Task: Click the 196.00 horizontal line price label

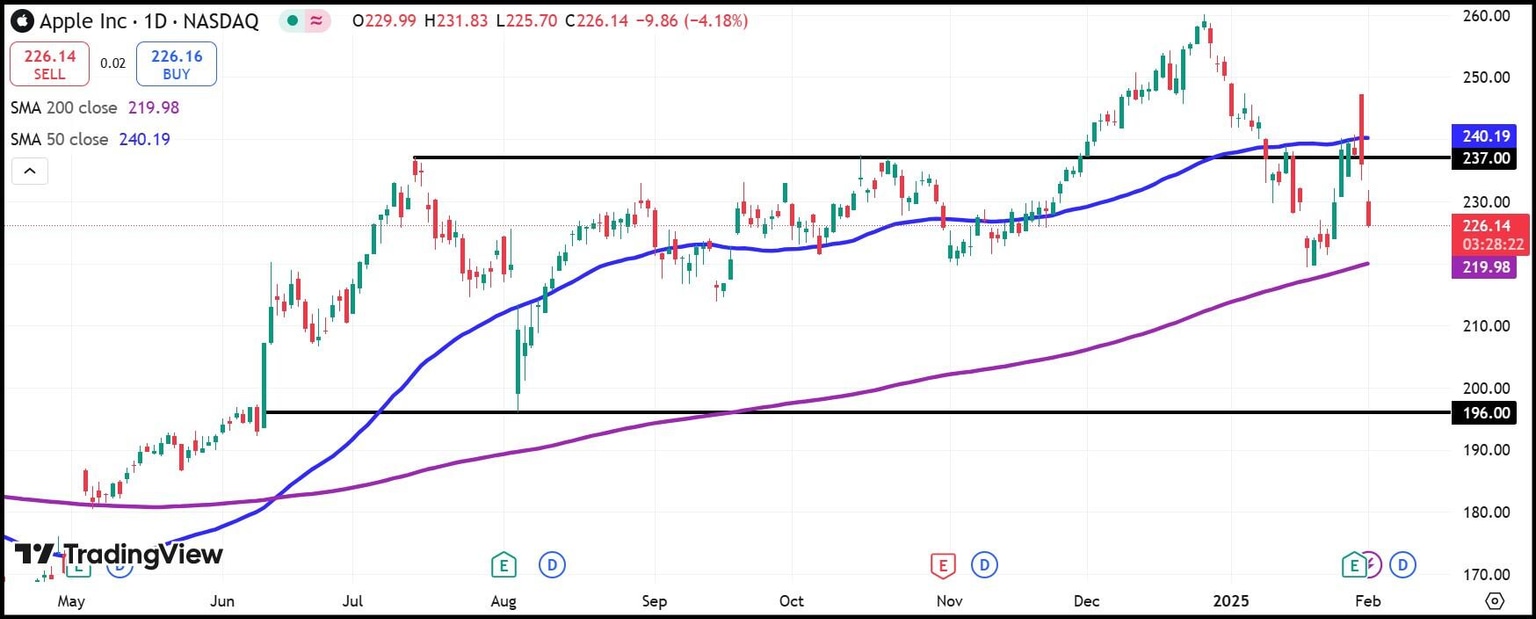Action: (x=1484, y=412)
